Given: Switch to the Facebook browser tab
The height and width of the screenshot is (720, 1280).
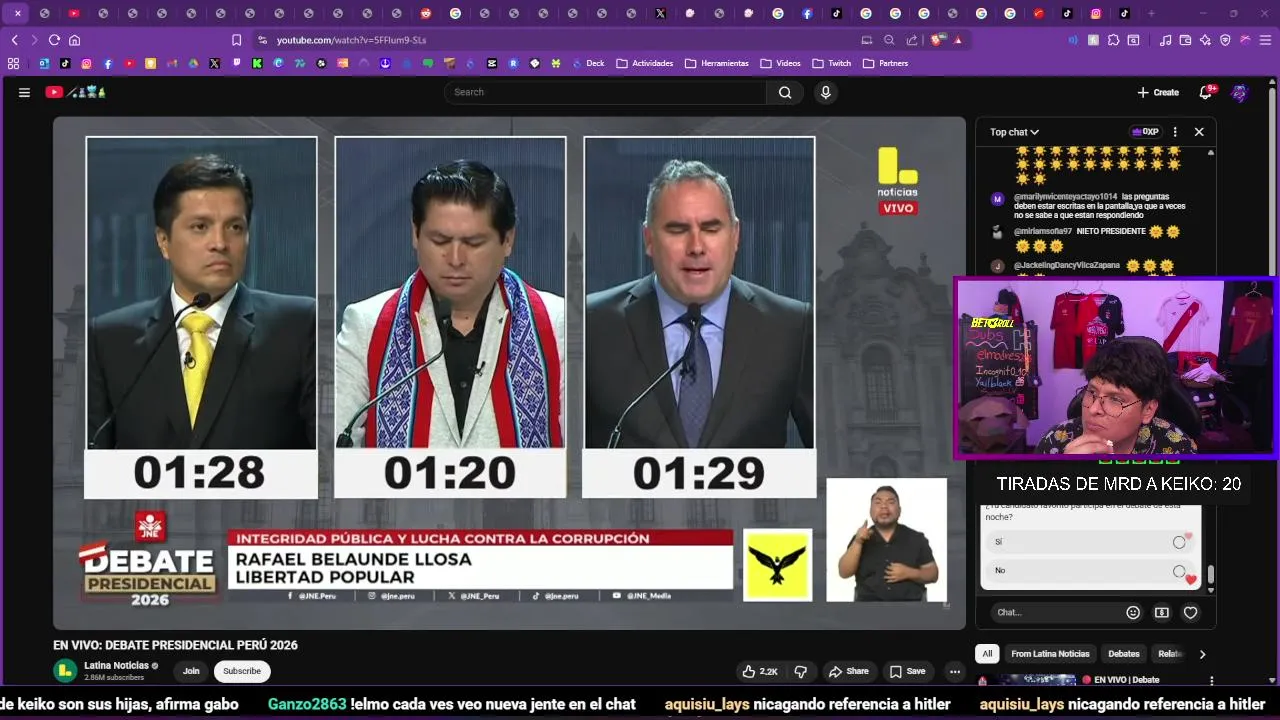Looking at the screenshot, I should pyautogui.click(x=807, y=13).
